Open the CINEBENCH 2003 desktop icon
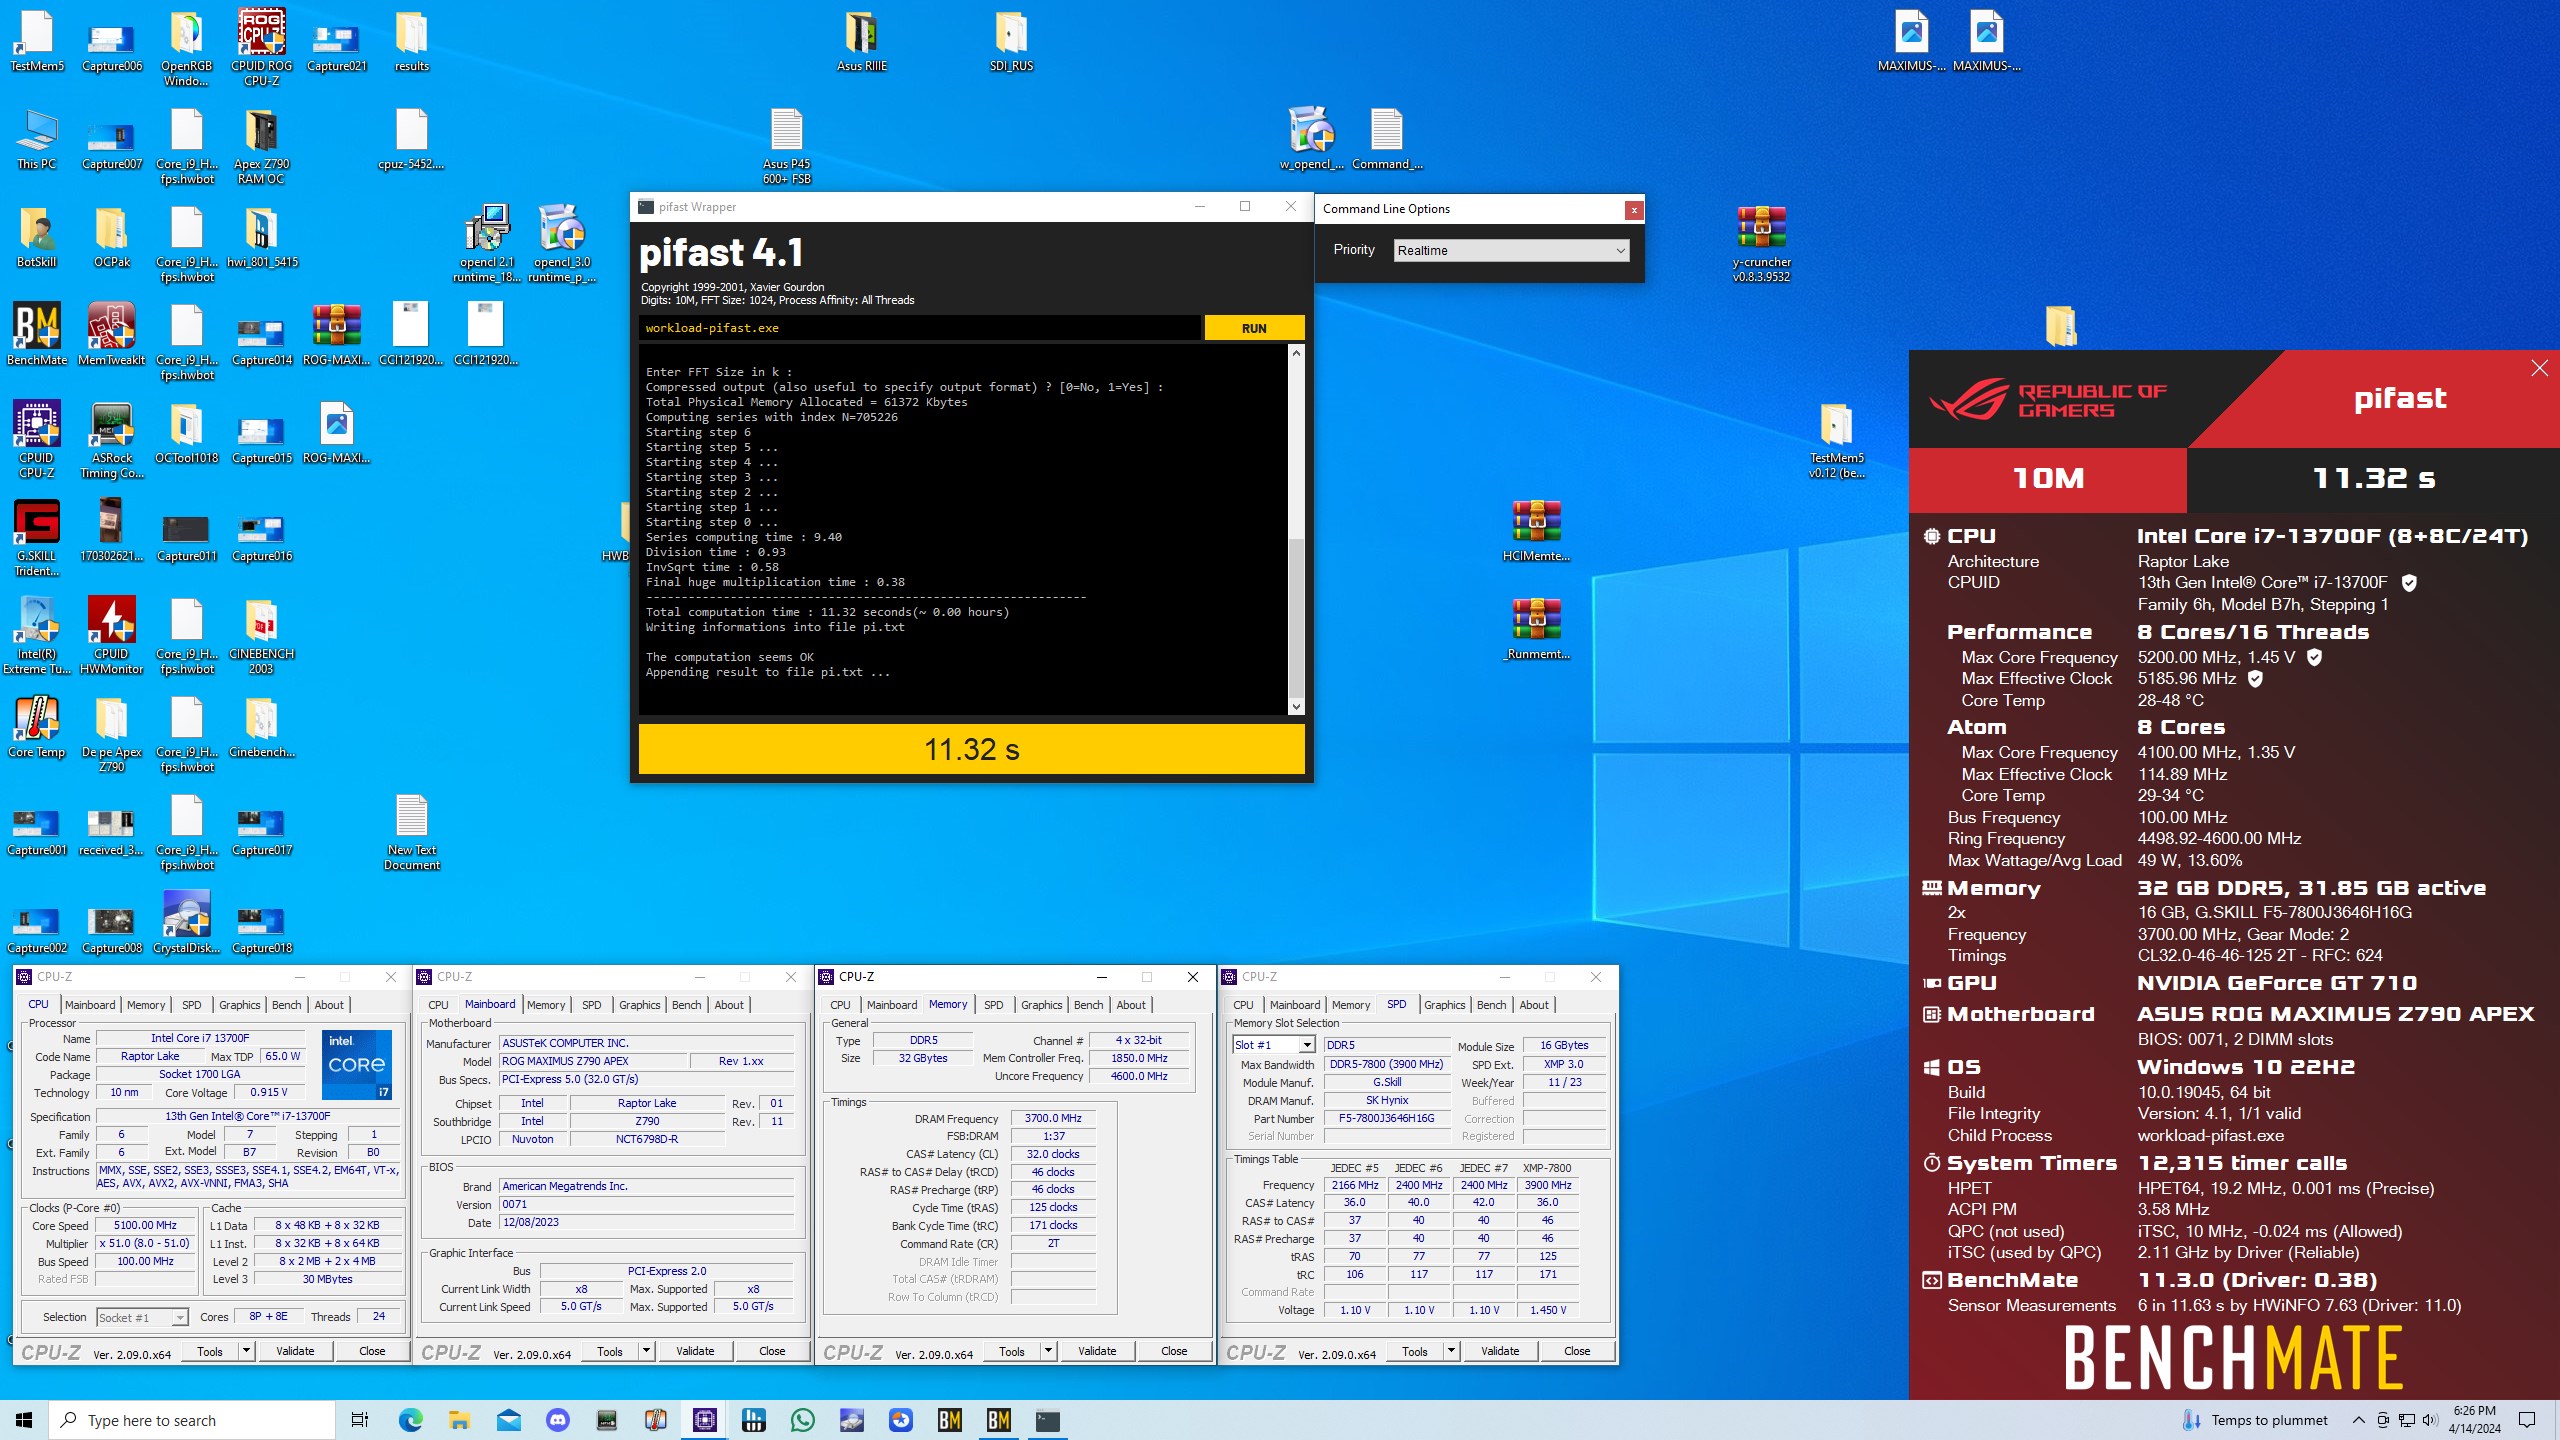The width and height of the screenshot is (2560, 1440). coord(261,636)
